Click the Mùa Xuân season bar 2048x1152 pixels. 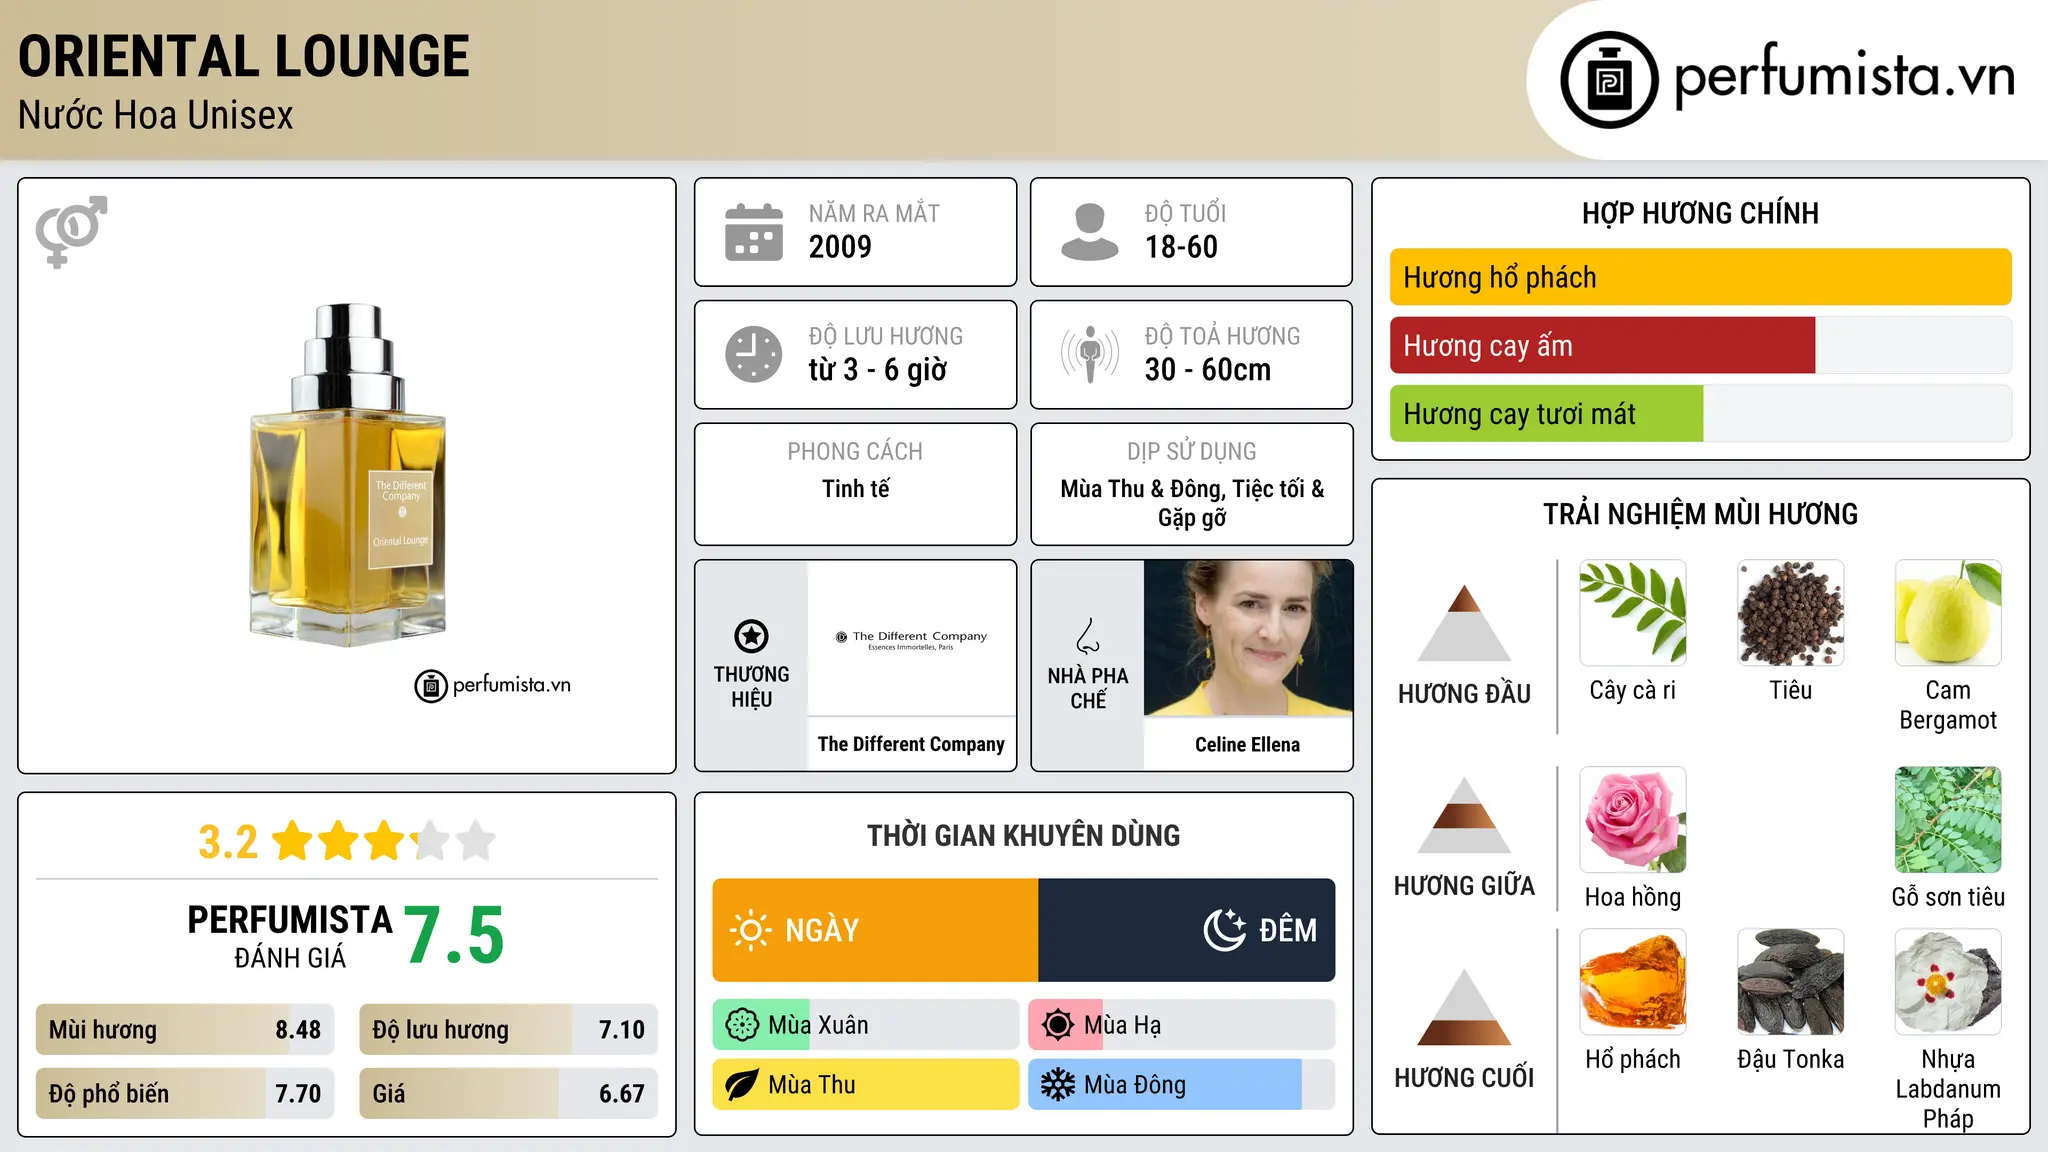866,1025
